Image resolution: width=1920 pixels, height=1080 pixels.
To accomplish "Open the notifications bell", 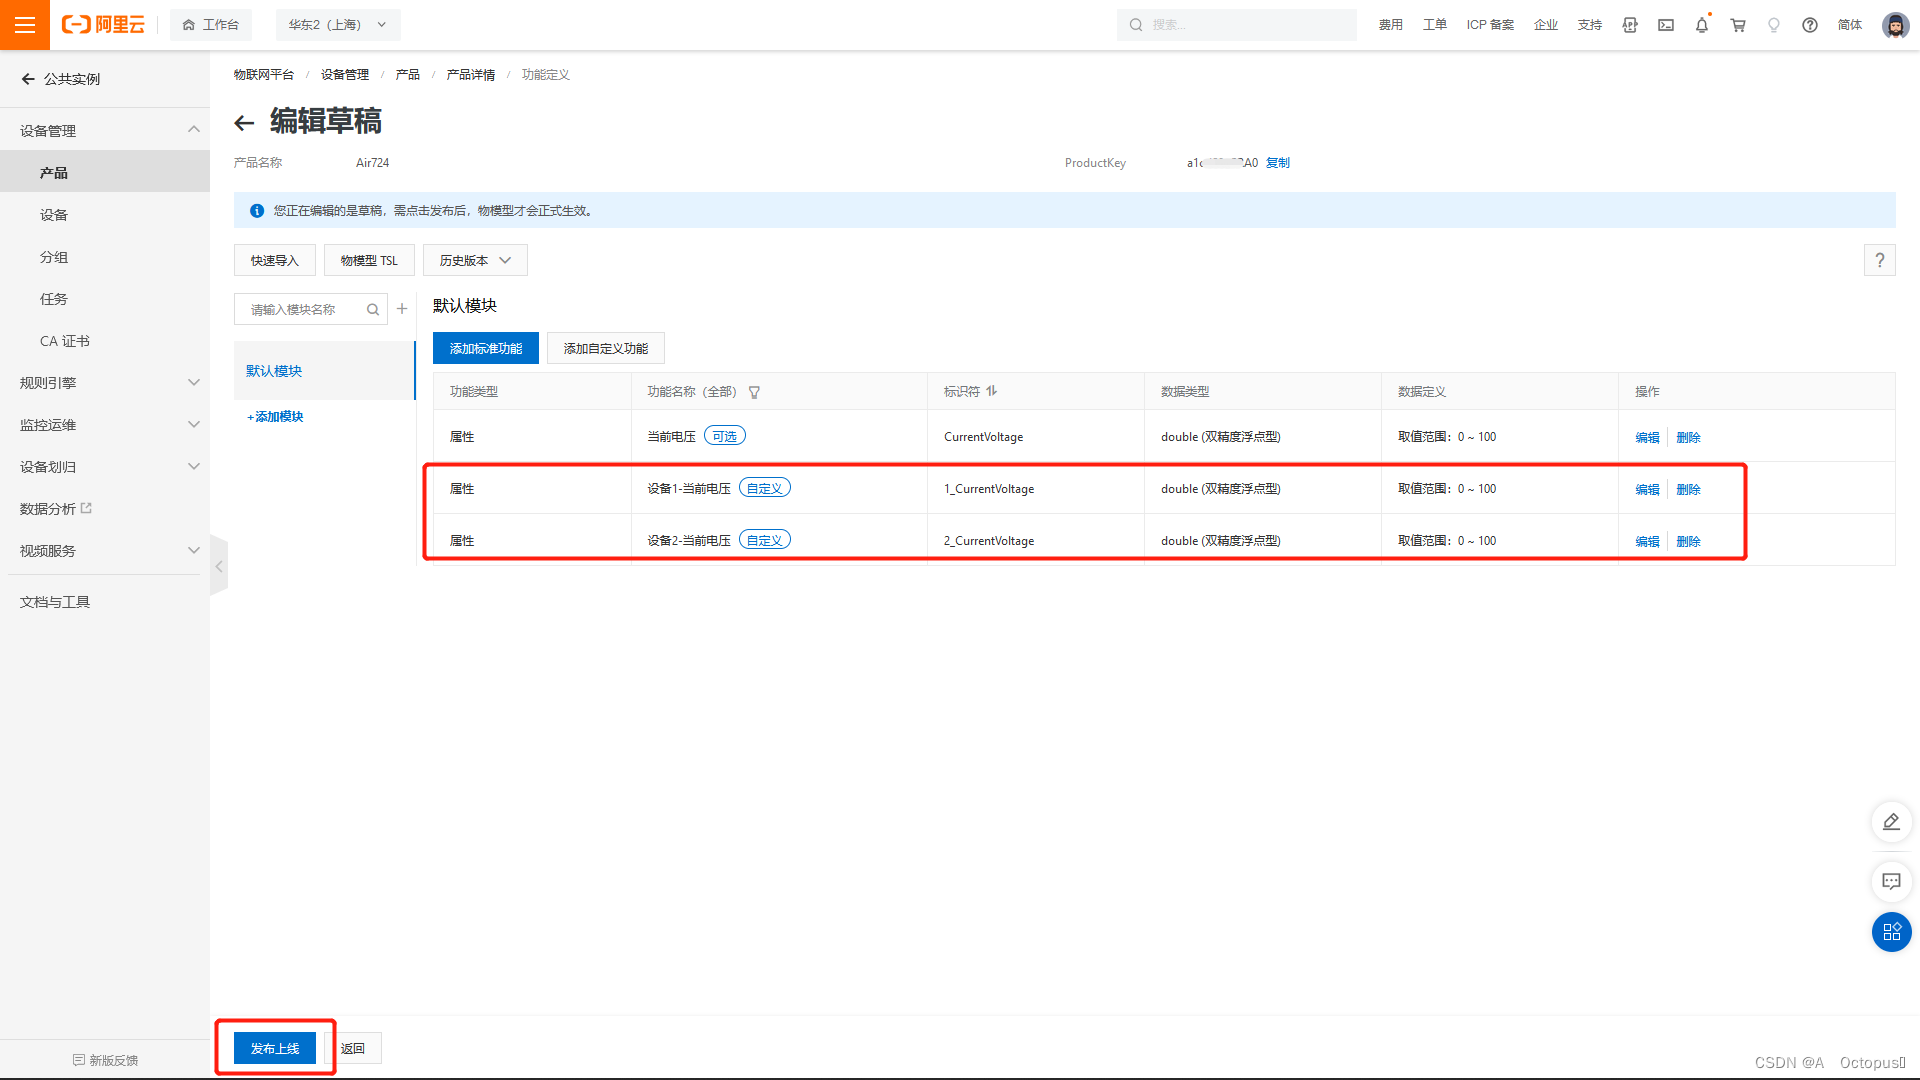I will point(1702,25).
